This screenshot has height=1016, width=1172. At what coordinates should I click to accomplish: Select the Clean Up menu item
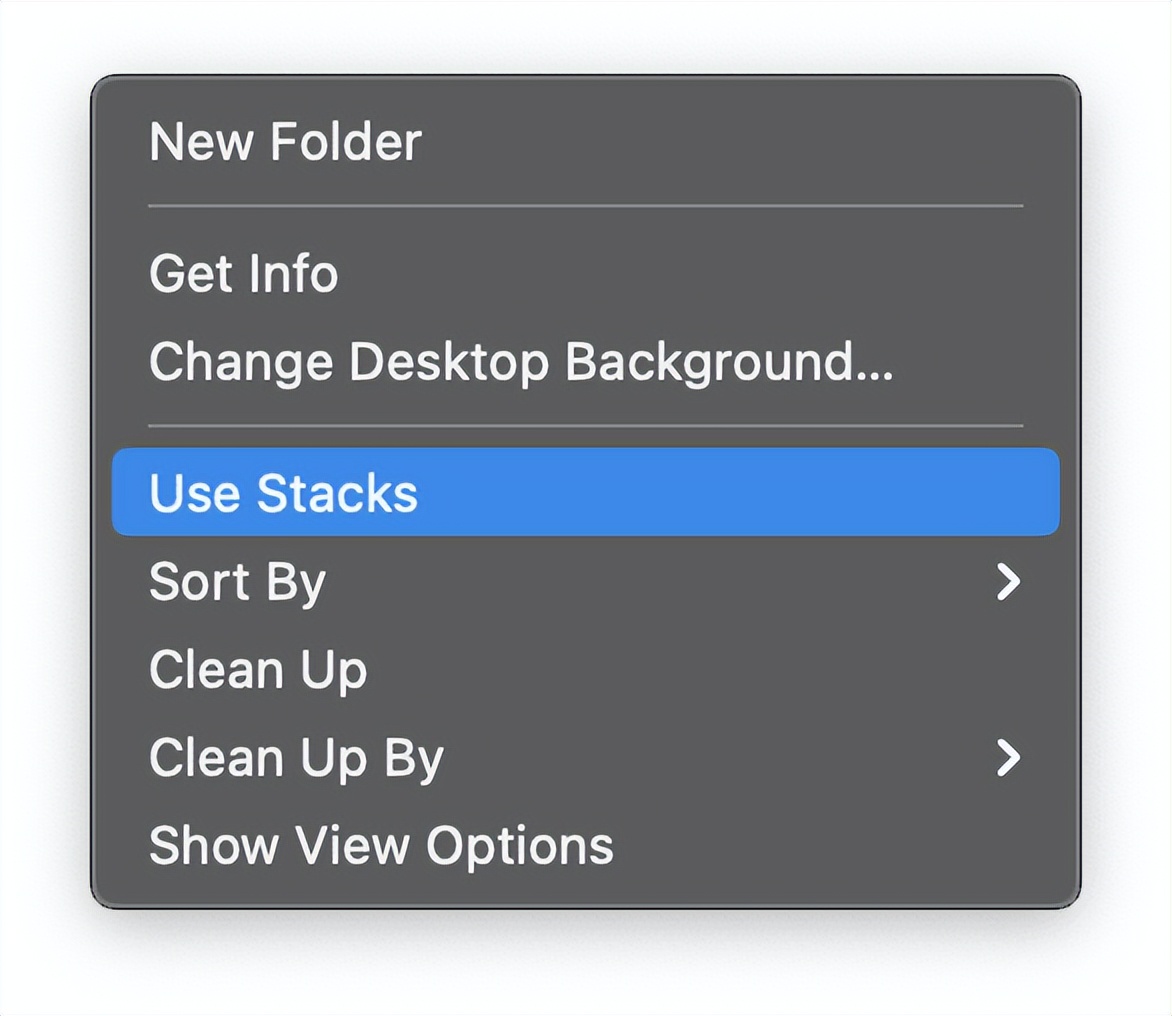(x=258, y=670)
